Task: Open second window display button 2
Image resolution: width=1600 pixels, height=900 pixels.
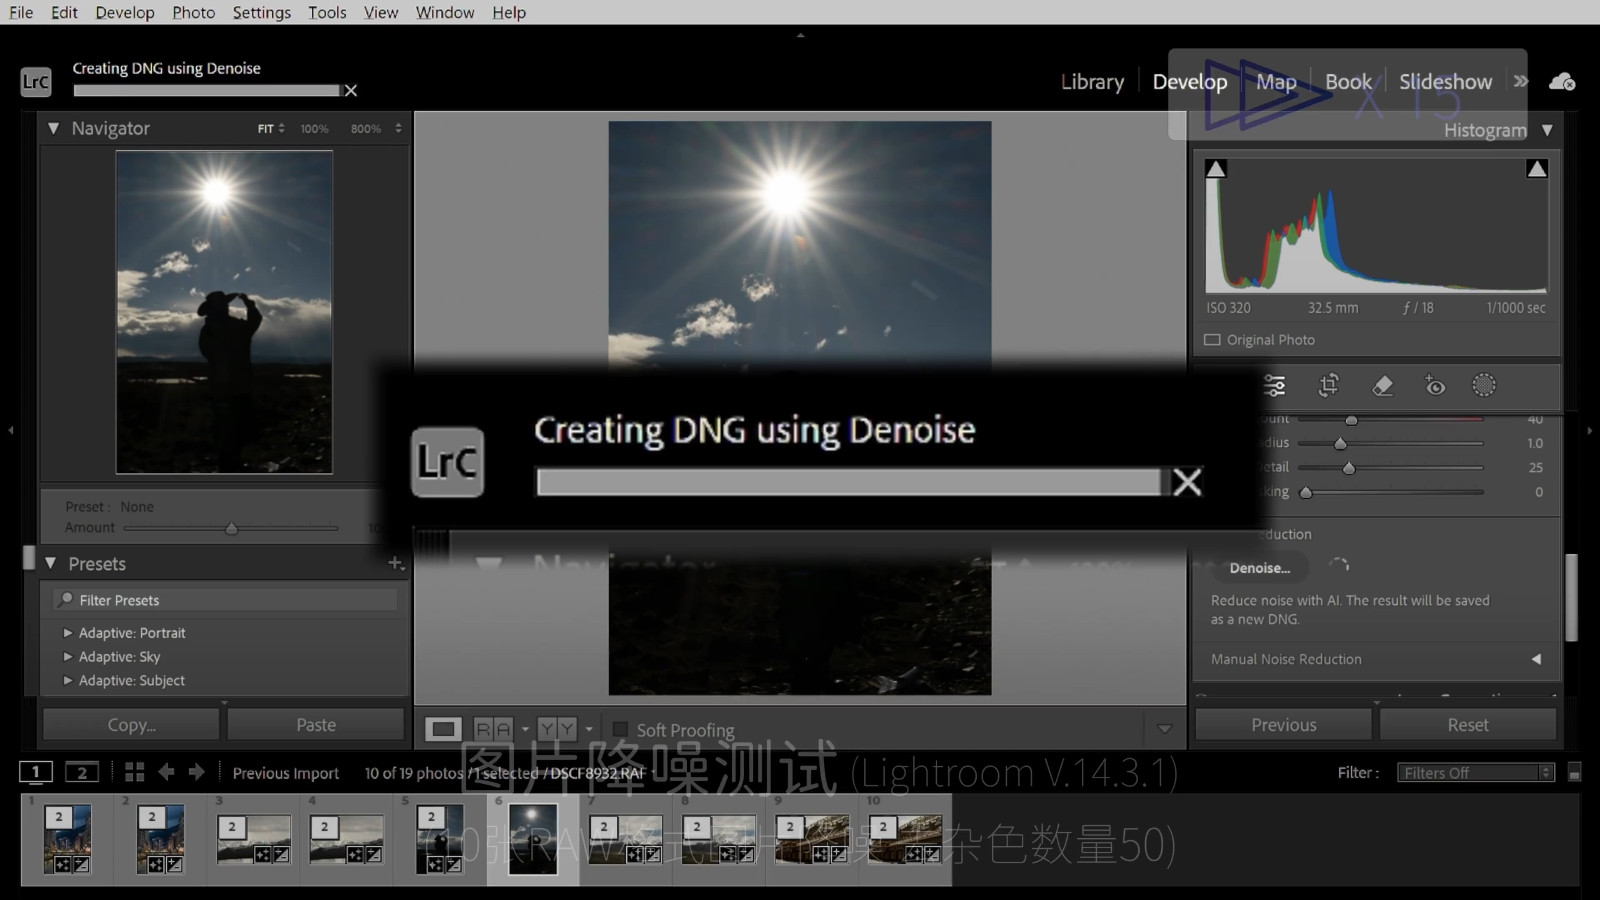Action: pyautogui.click(x=82, y=772)
